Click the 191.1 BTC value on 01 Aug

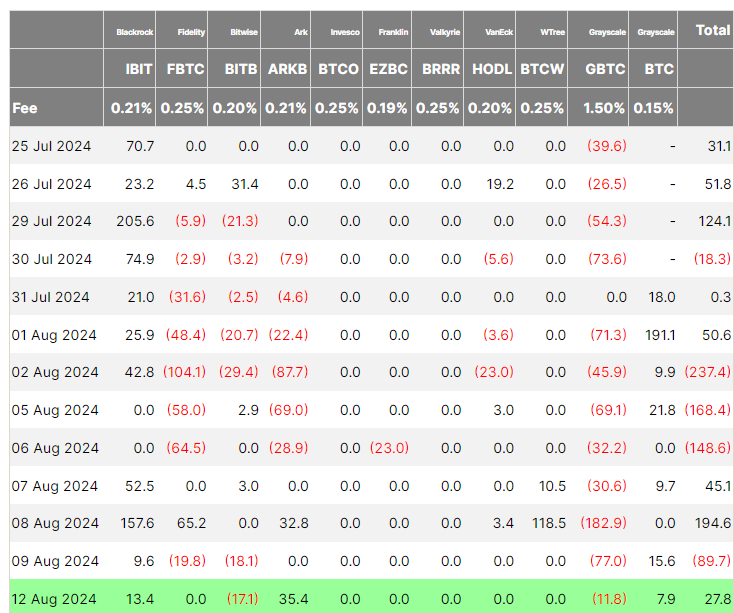pos(657,335)
